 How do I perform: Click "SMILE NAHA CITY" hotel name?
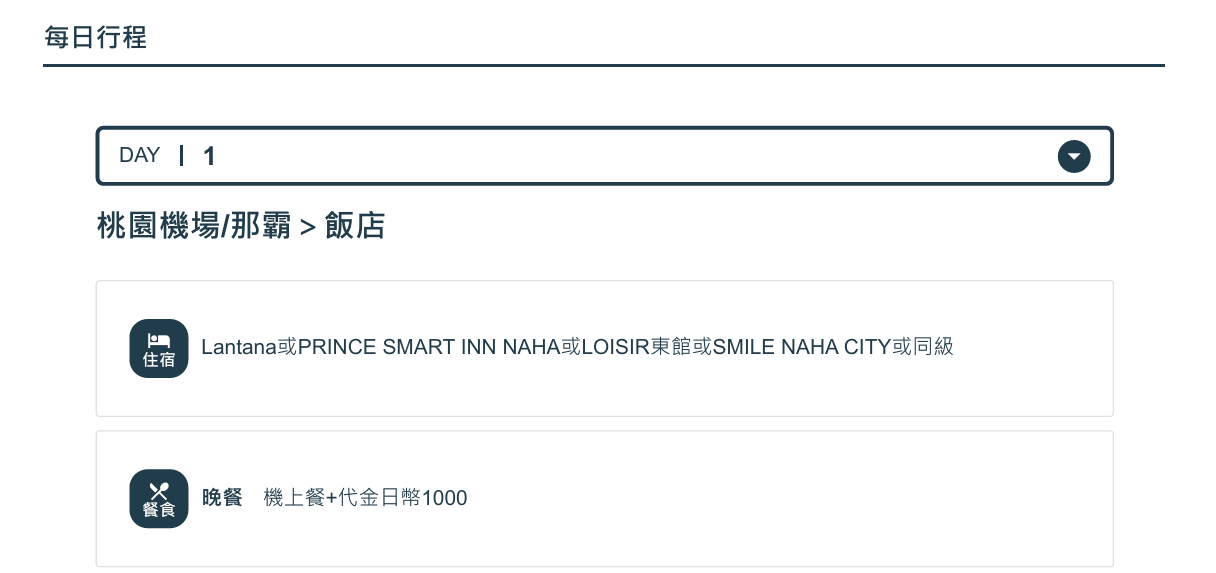[x=801, y=347]
